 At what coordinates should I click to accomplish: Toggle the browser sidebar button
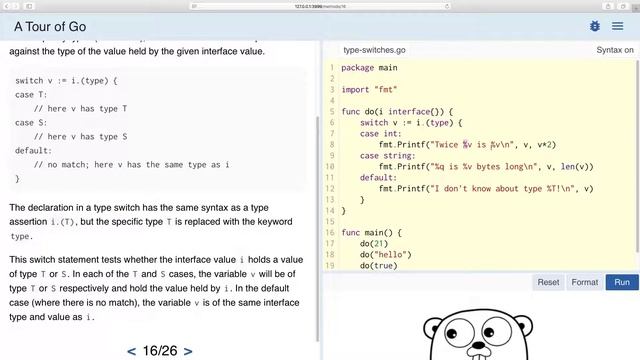pyautogui.click(x=29, y=6)
